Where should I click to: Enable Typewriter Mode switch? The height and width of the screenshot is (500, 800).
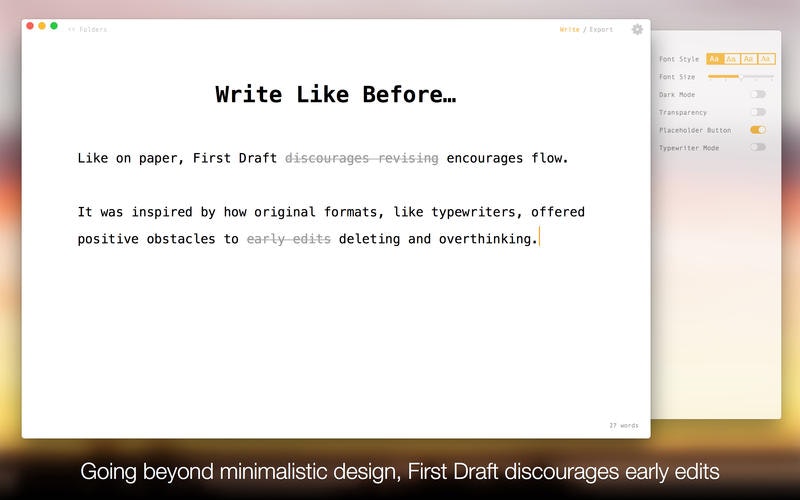click(758, 147)
